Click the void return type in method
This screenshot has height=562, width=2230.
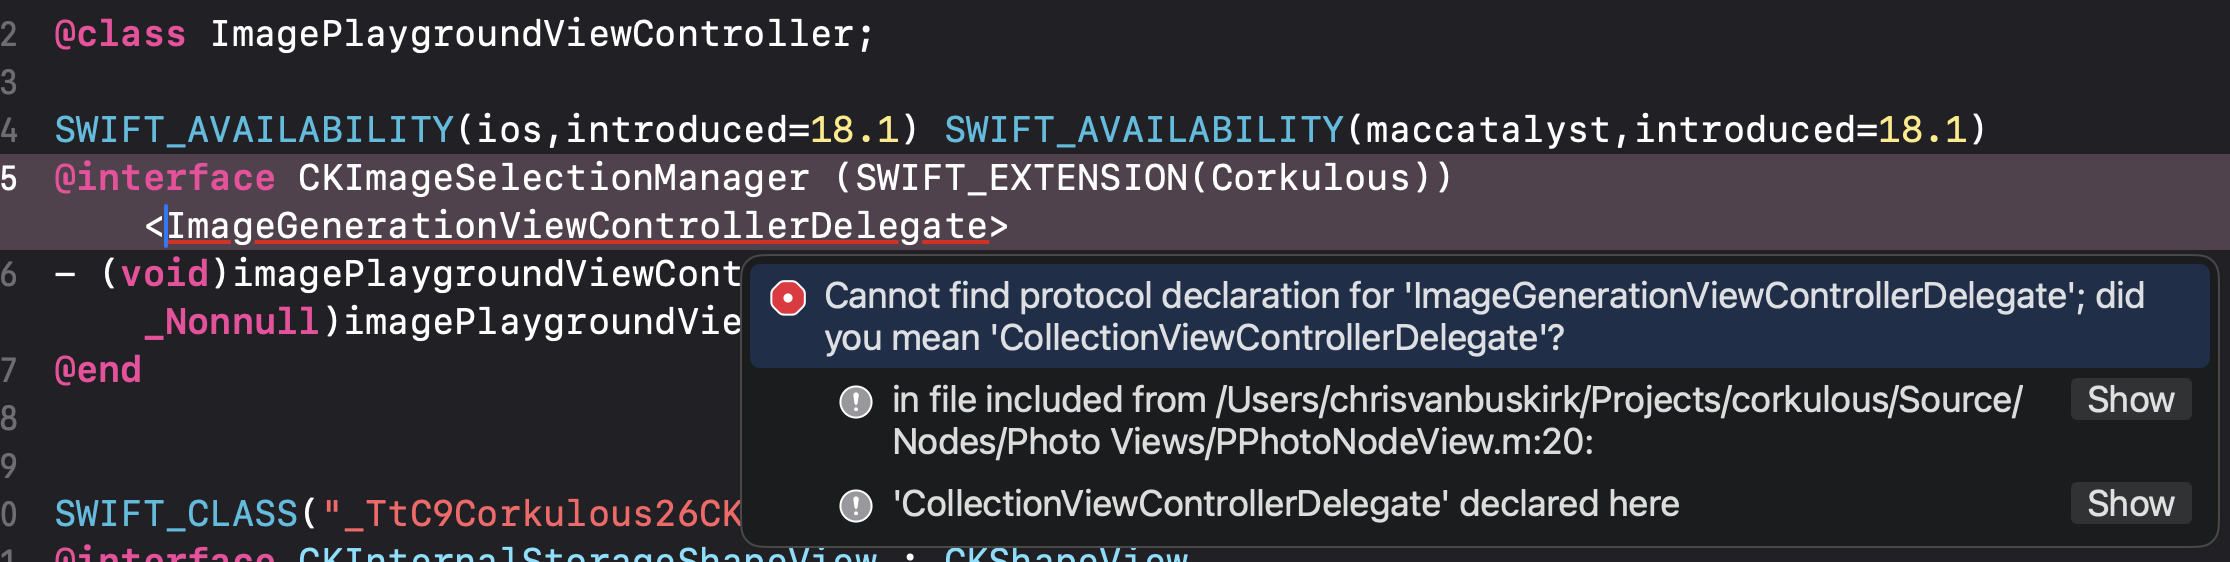click(x=165, y=274)
